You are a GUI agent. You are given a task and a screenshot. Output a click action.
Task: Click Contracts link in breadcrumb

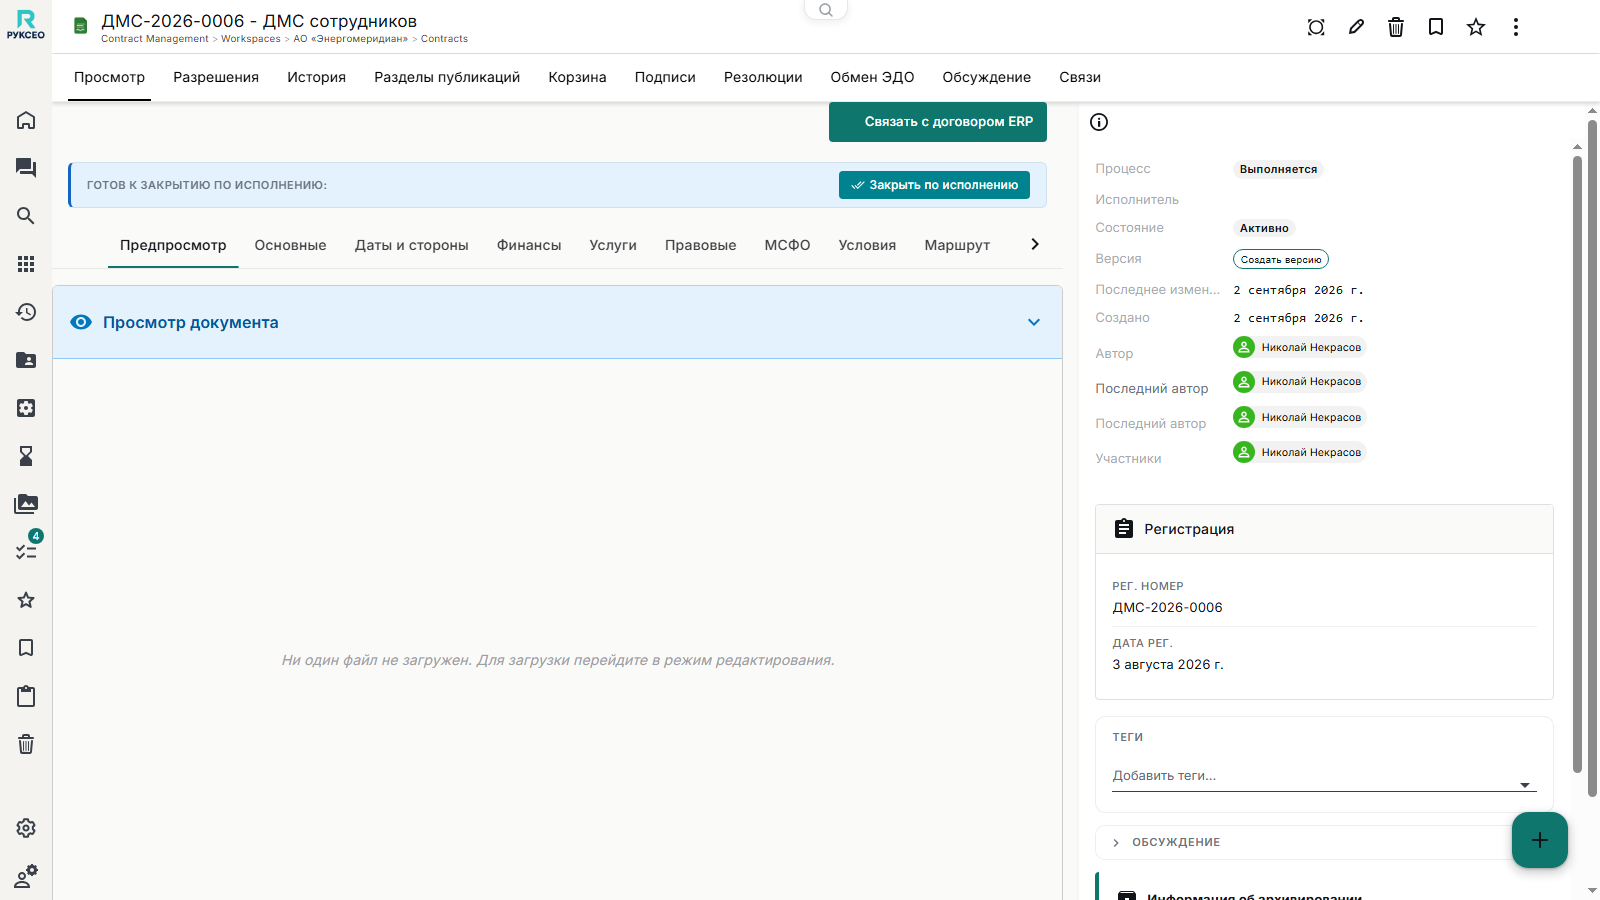point(444,39)
